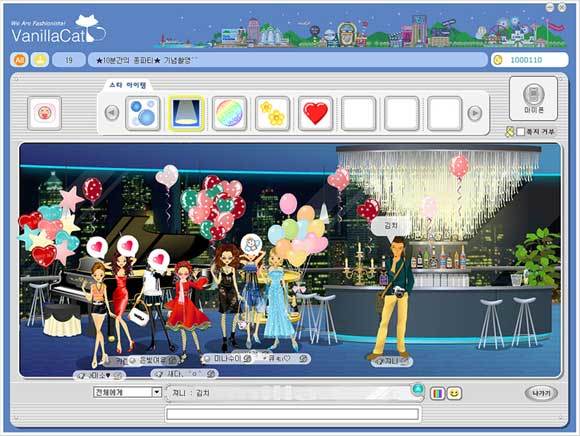Focus the chat message input field
Image resolution: width=580 pixels, height=436 pixels.
(292, 414)
